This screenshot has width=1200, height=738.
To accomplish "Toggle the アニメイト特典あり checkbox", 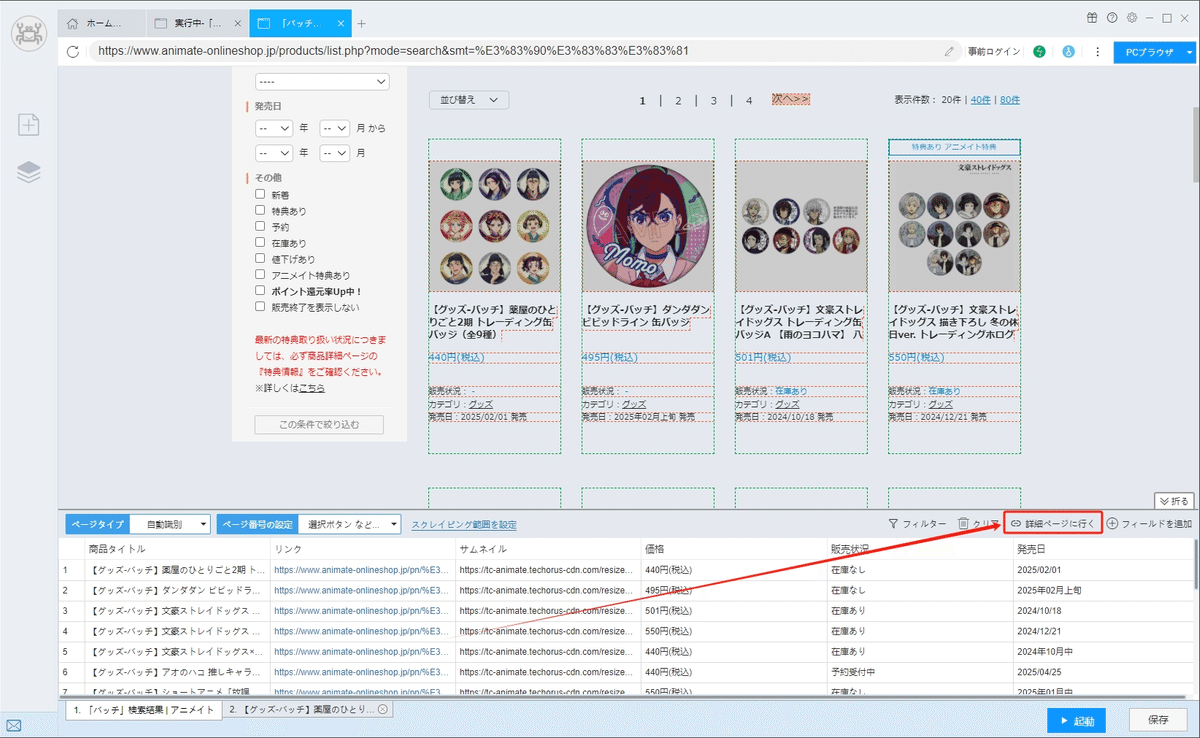I will (x=260, y=275).
